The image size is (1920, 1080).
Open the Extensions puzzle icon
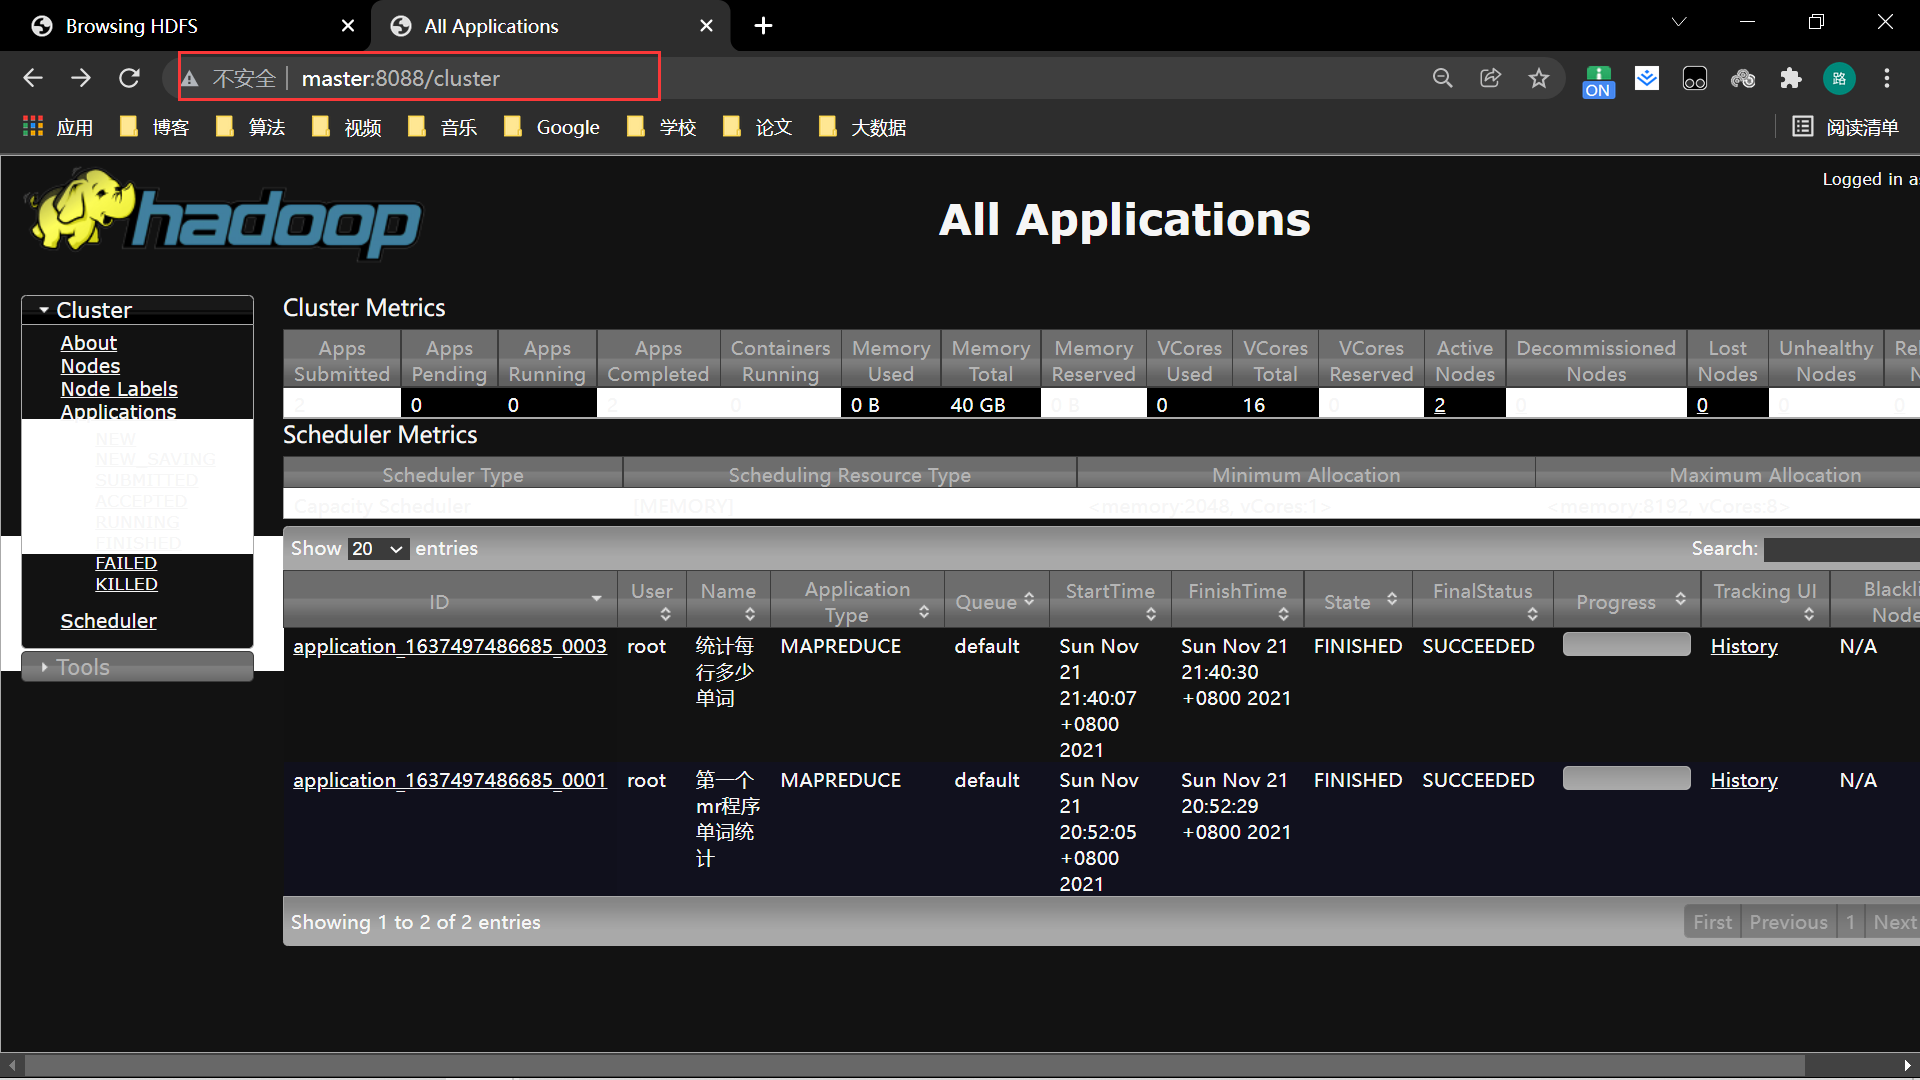1791,78
